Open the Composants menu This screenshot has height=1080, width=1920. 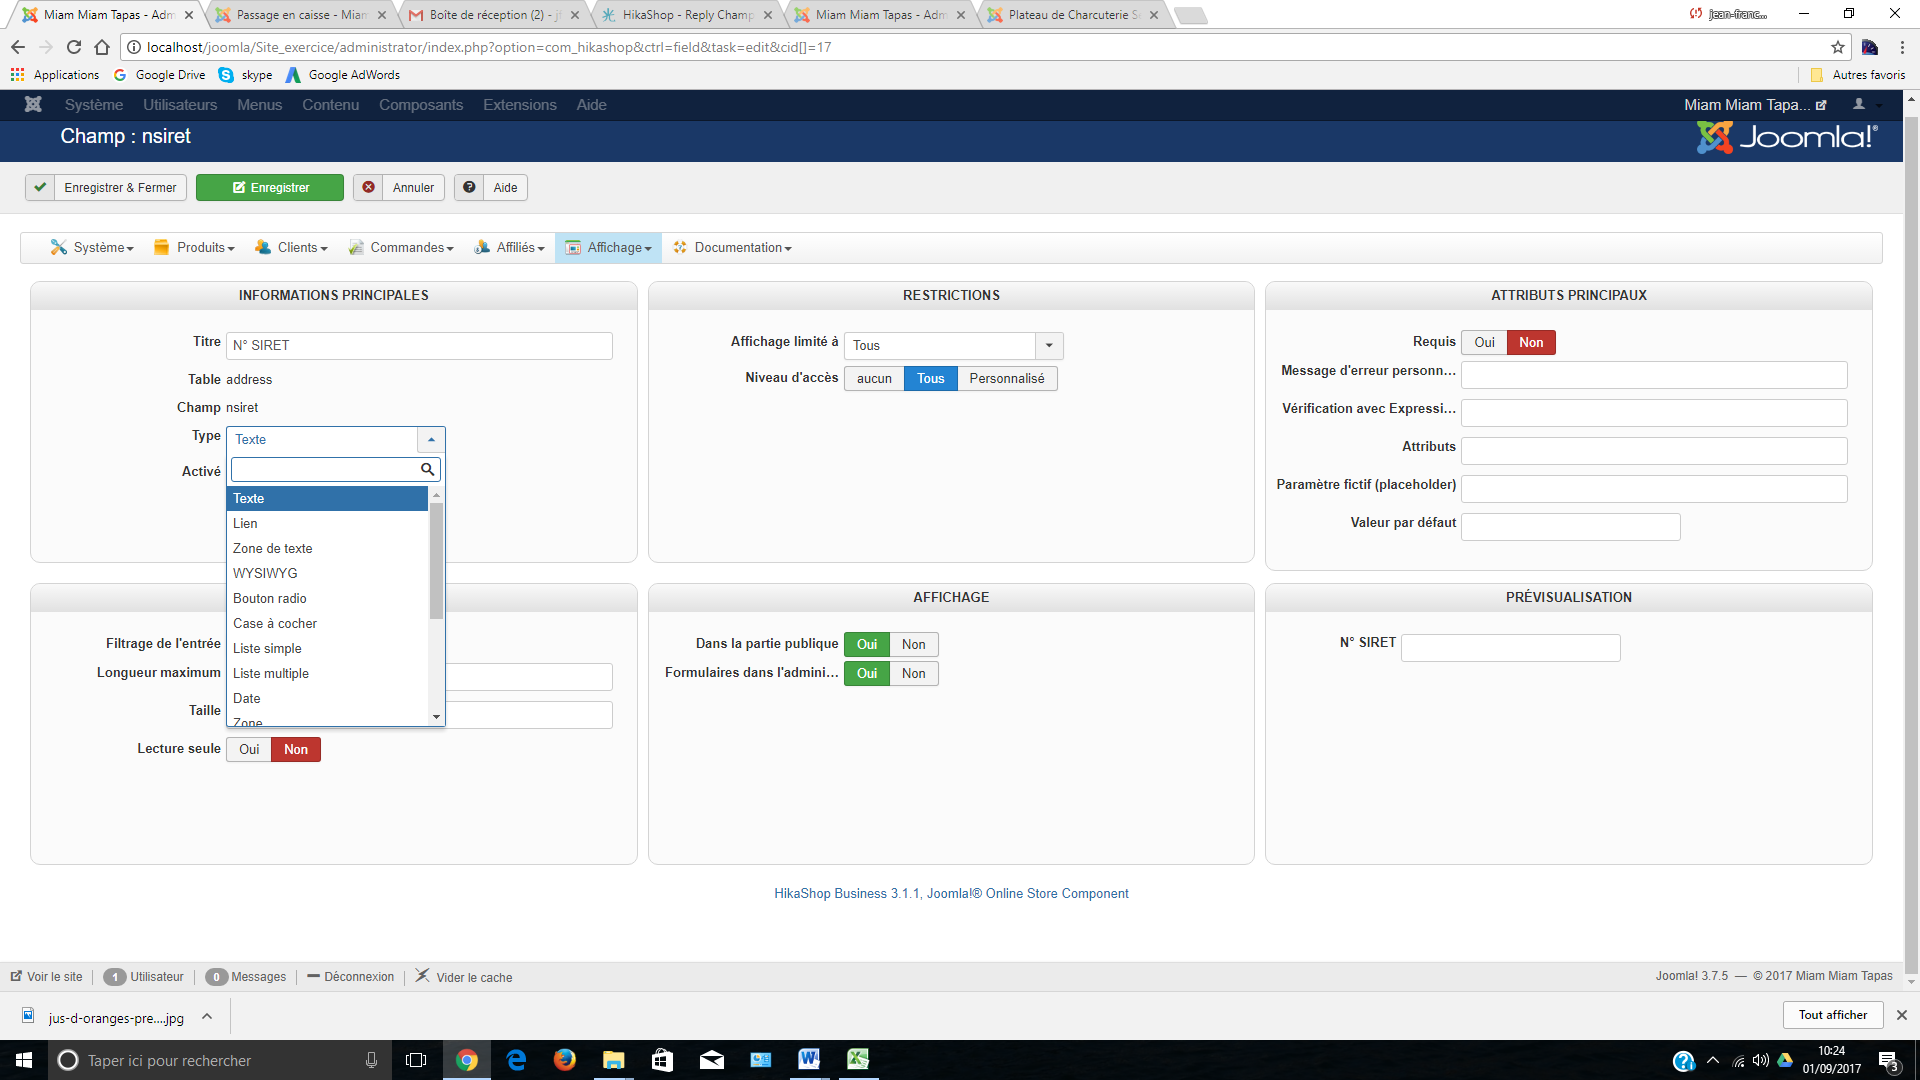(x=421, y=105)
